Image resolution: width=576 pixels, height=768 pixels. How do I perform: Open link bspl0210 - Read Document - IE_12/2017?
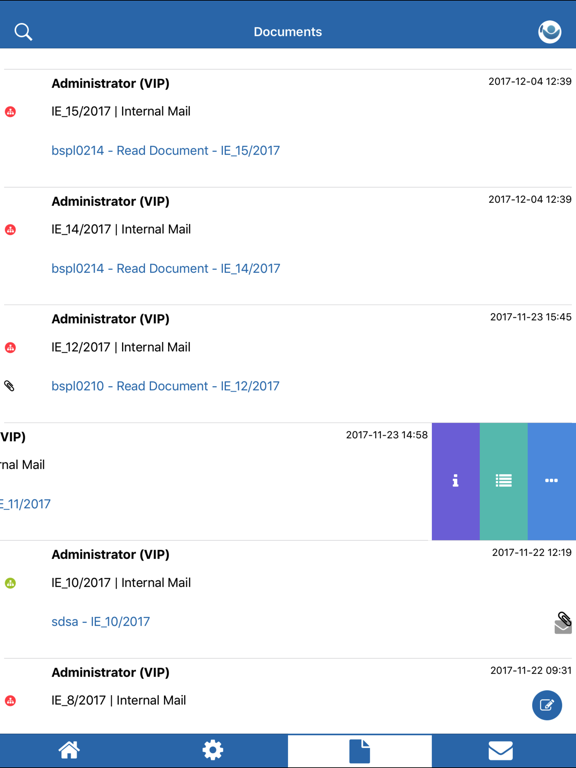pyautogui.click(x=165, y=386)
